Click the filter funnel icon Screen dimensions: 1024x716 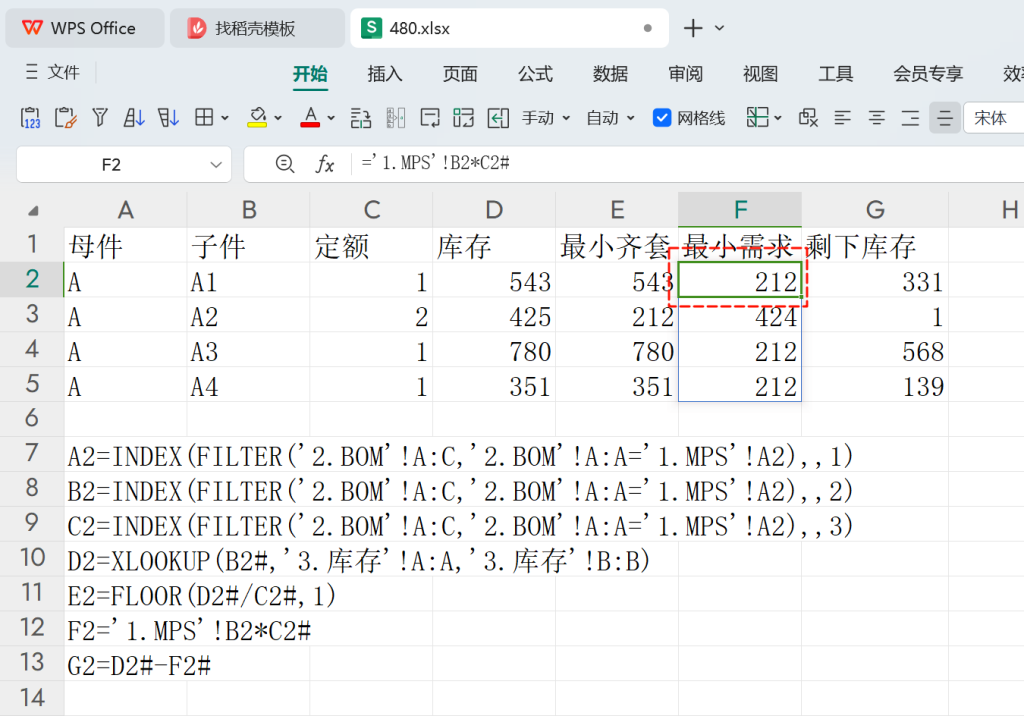tap(100, 118)
